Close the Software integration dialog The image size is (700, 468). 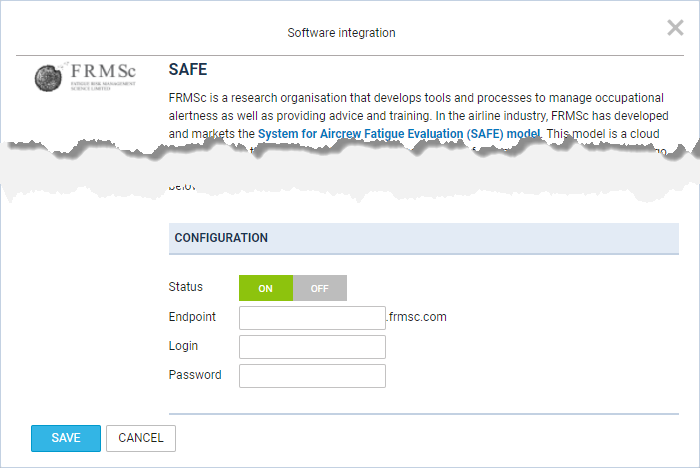[675, 28]
